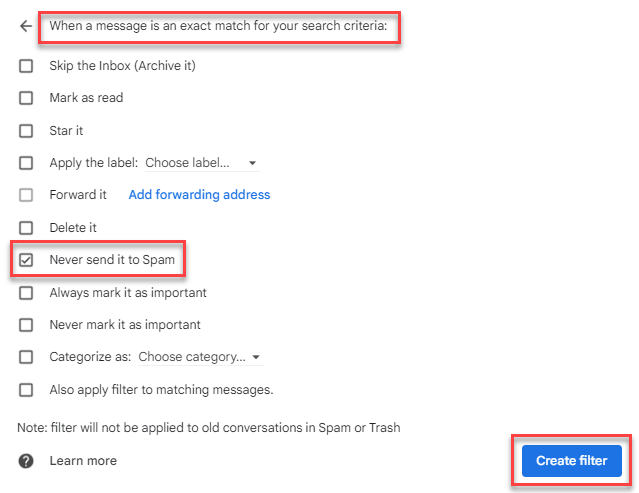This screenshot has height=493, width=639.
Task: Enable Skip the Inbox checkbox
Action: pyautogui.click(x=26, y=66)
